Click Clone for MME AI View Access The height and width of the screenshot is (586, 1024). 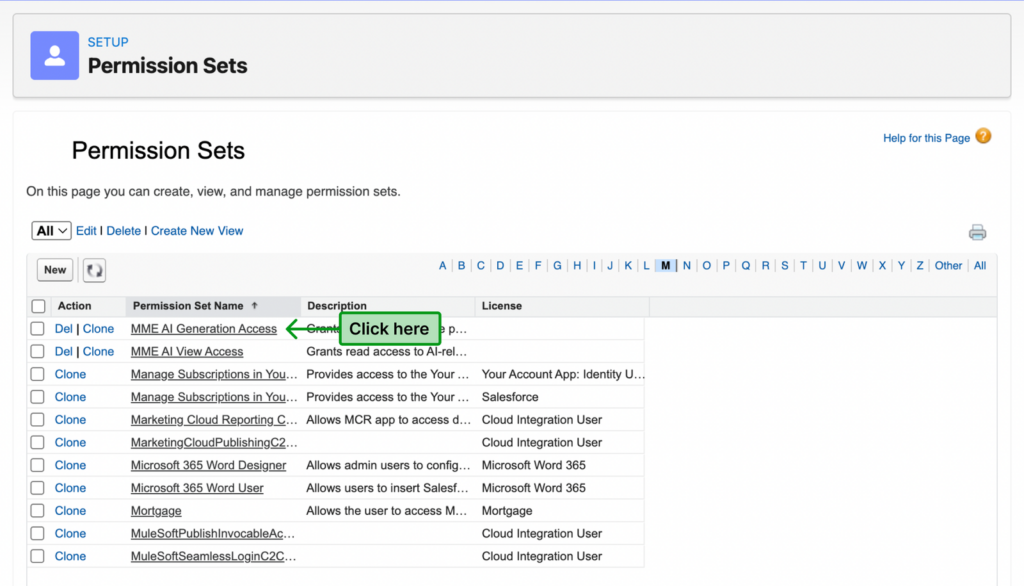(x=98, y=352)
